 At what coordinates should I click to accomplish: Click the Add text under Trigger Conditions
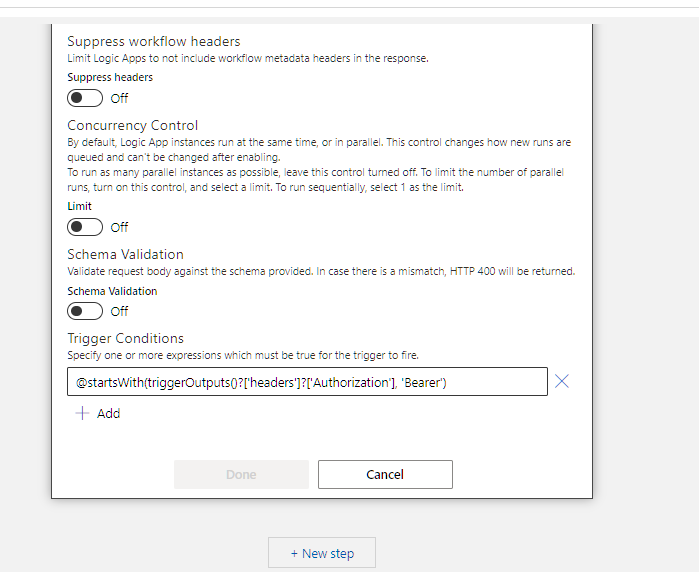(108, 414)
